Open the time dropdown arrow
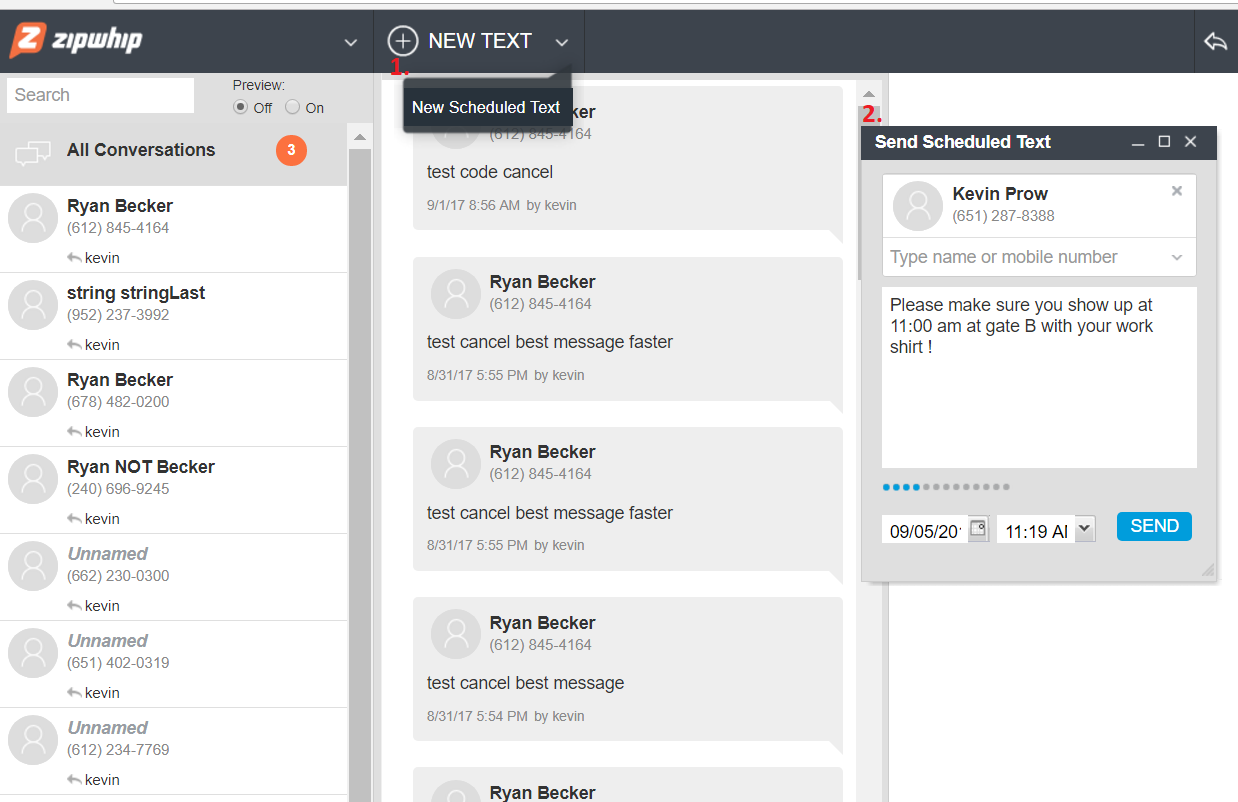The height and width of the screenshot is (802, 1238). tap(1085, 529)
